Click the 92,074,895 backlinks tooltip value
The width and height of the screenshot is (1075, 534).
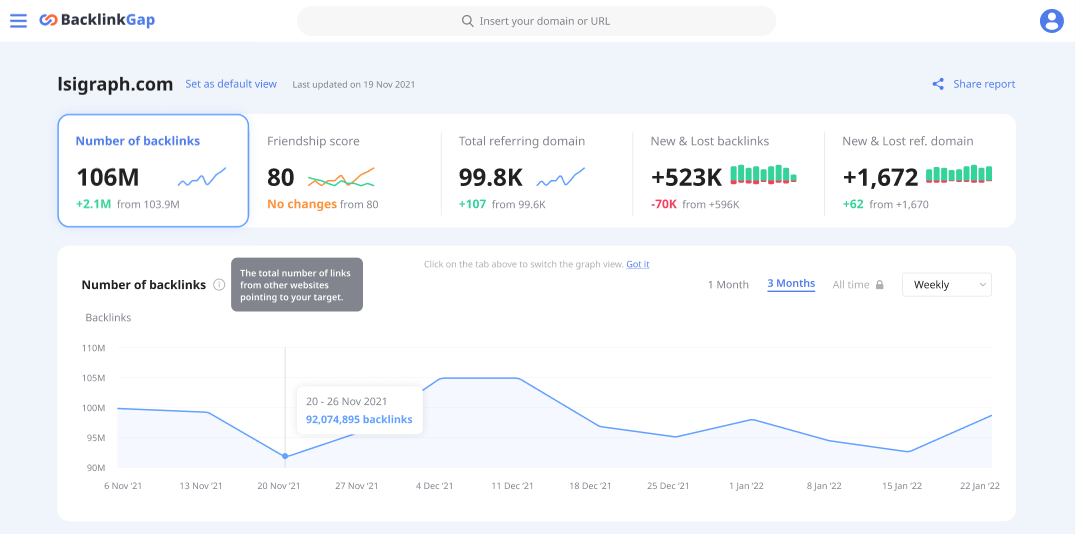click(359, 420)
